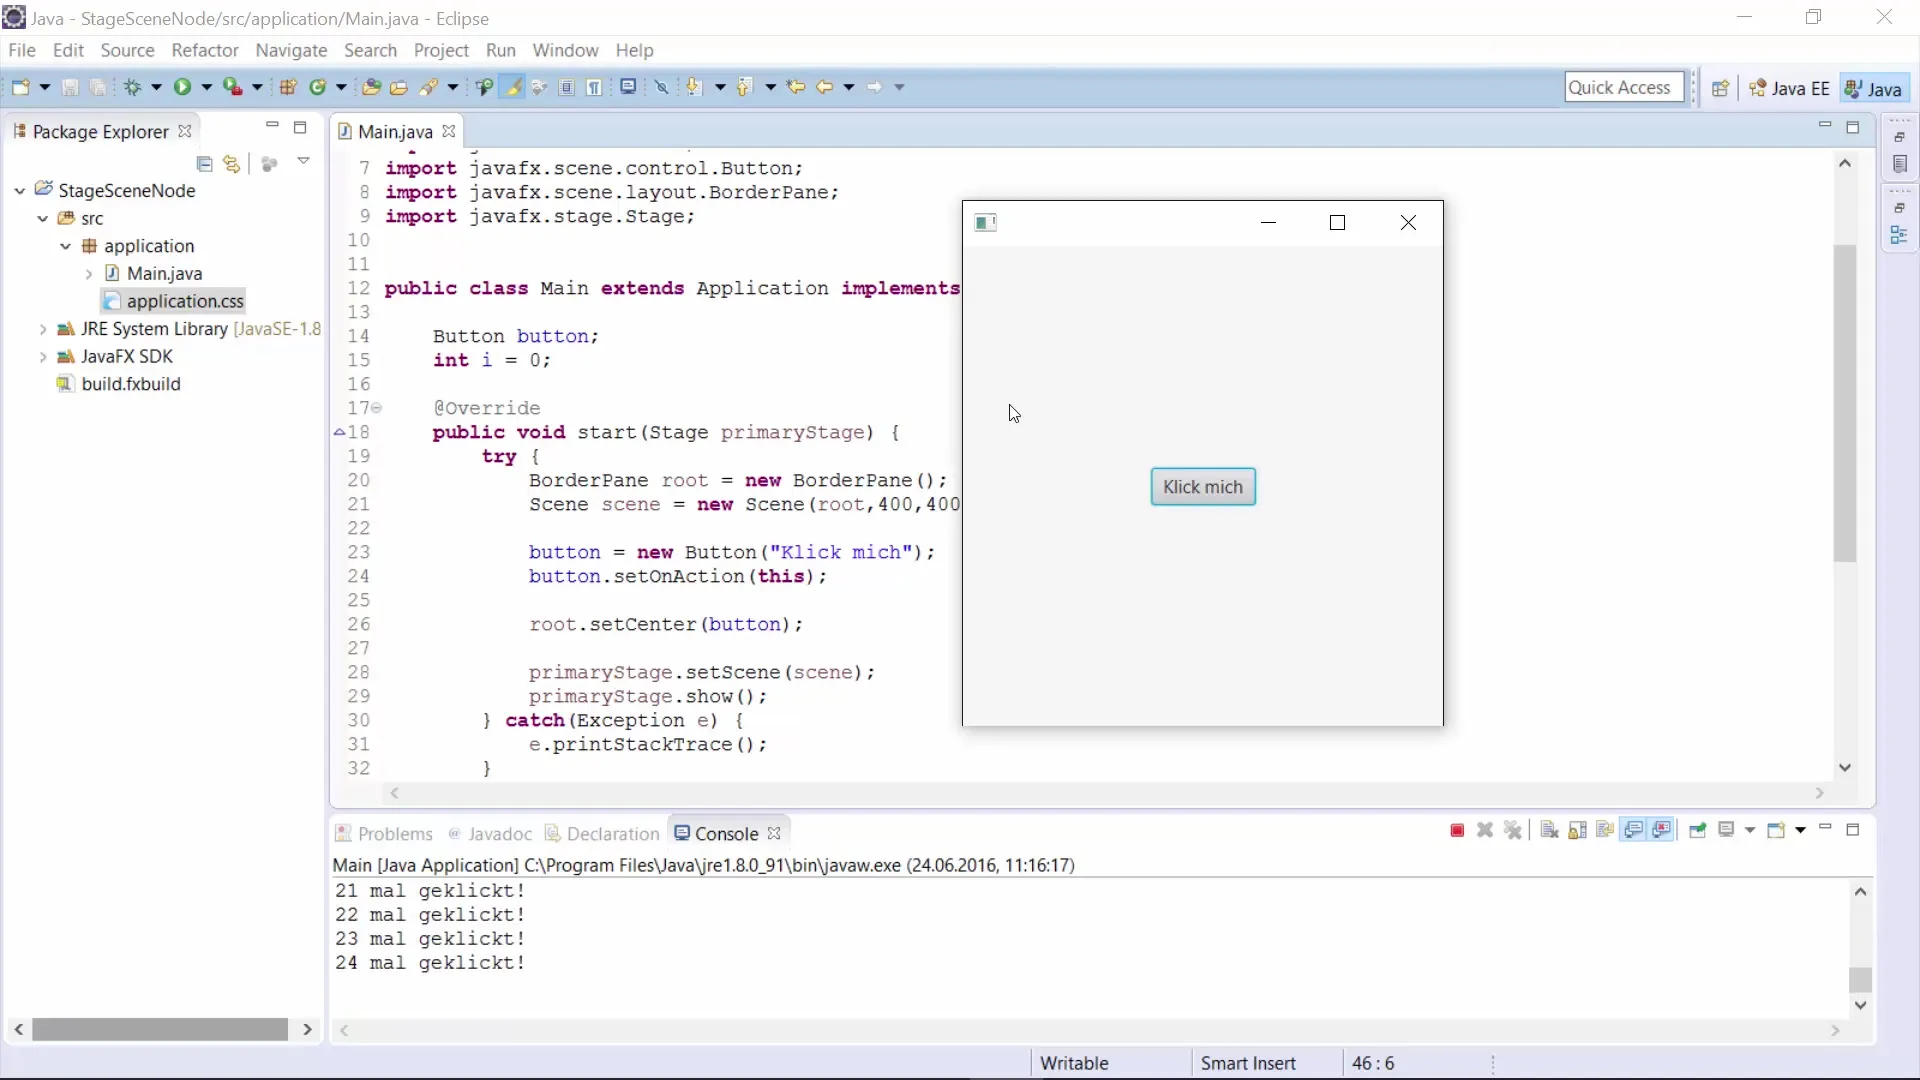Image resolution: width=1920 pixels, height=1080 pixels.
Task: Click the console vertical scrollbar thumb
Action: [x=1860, y=979]
